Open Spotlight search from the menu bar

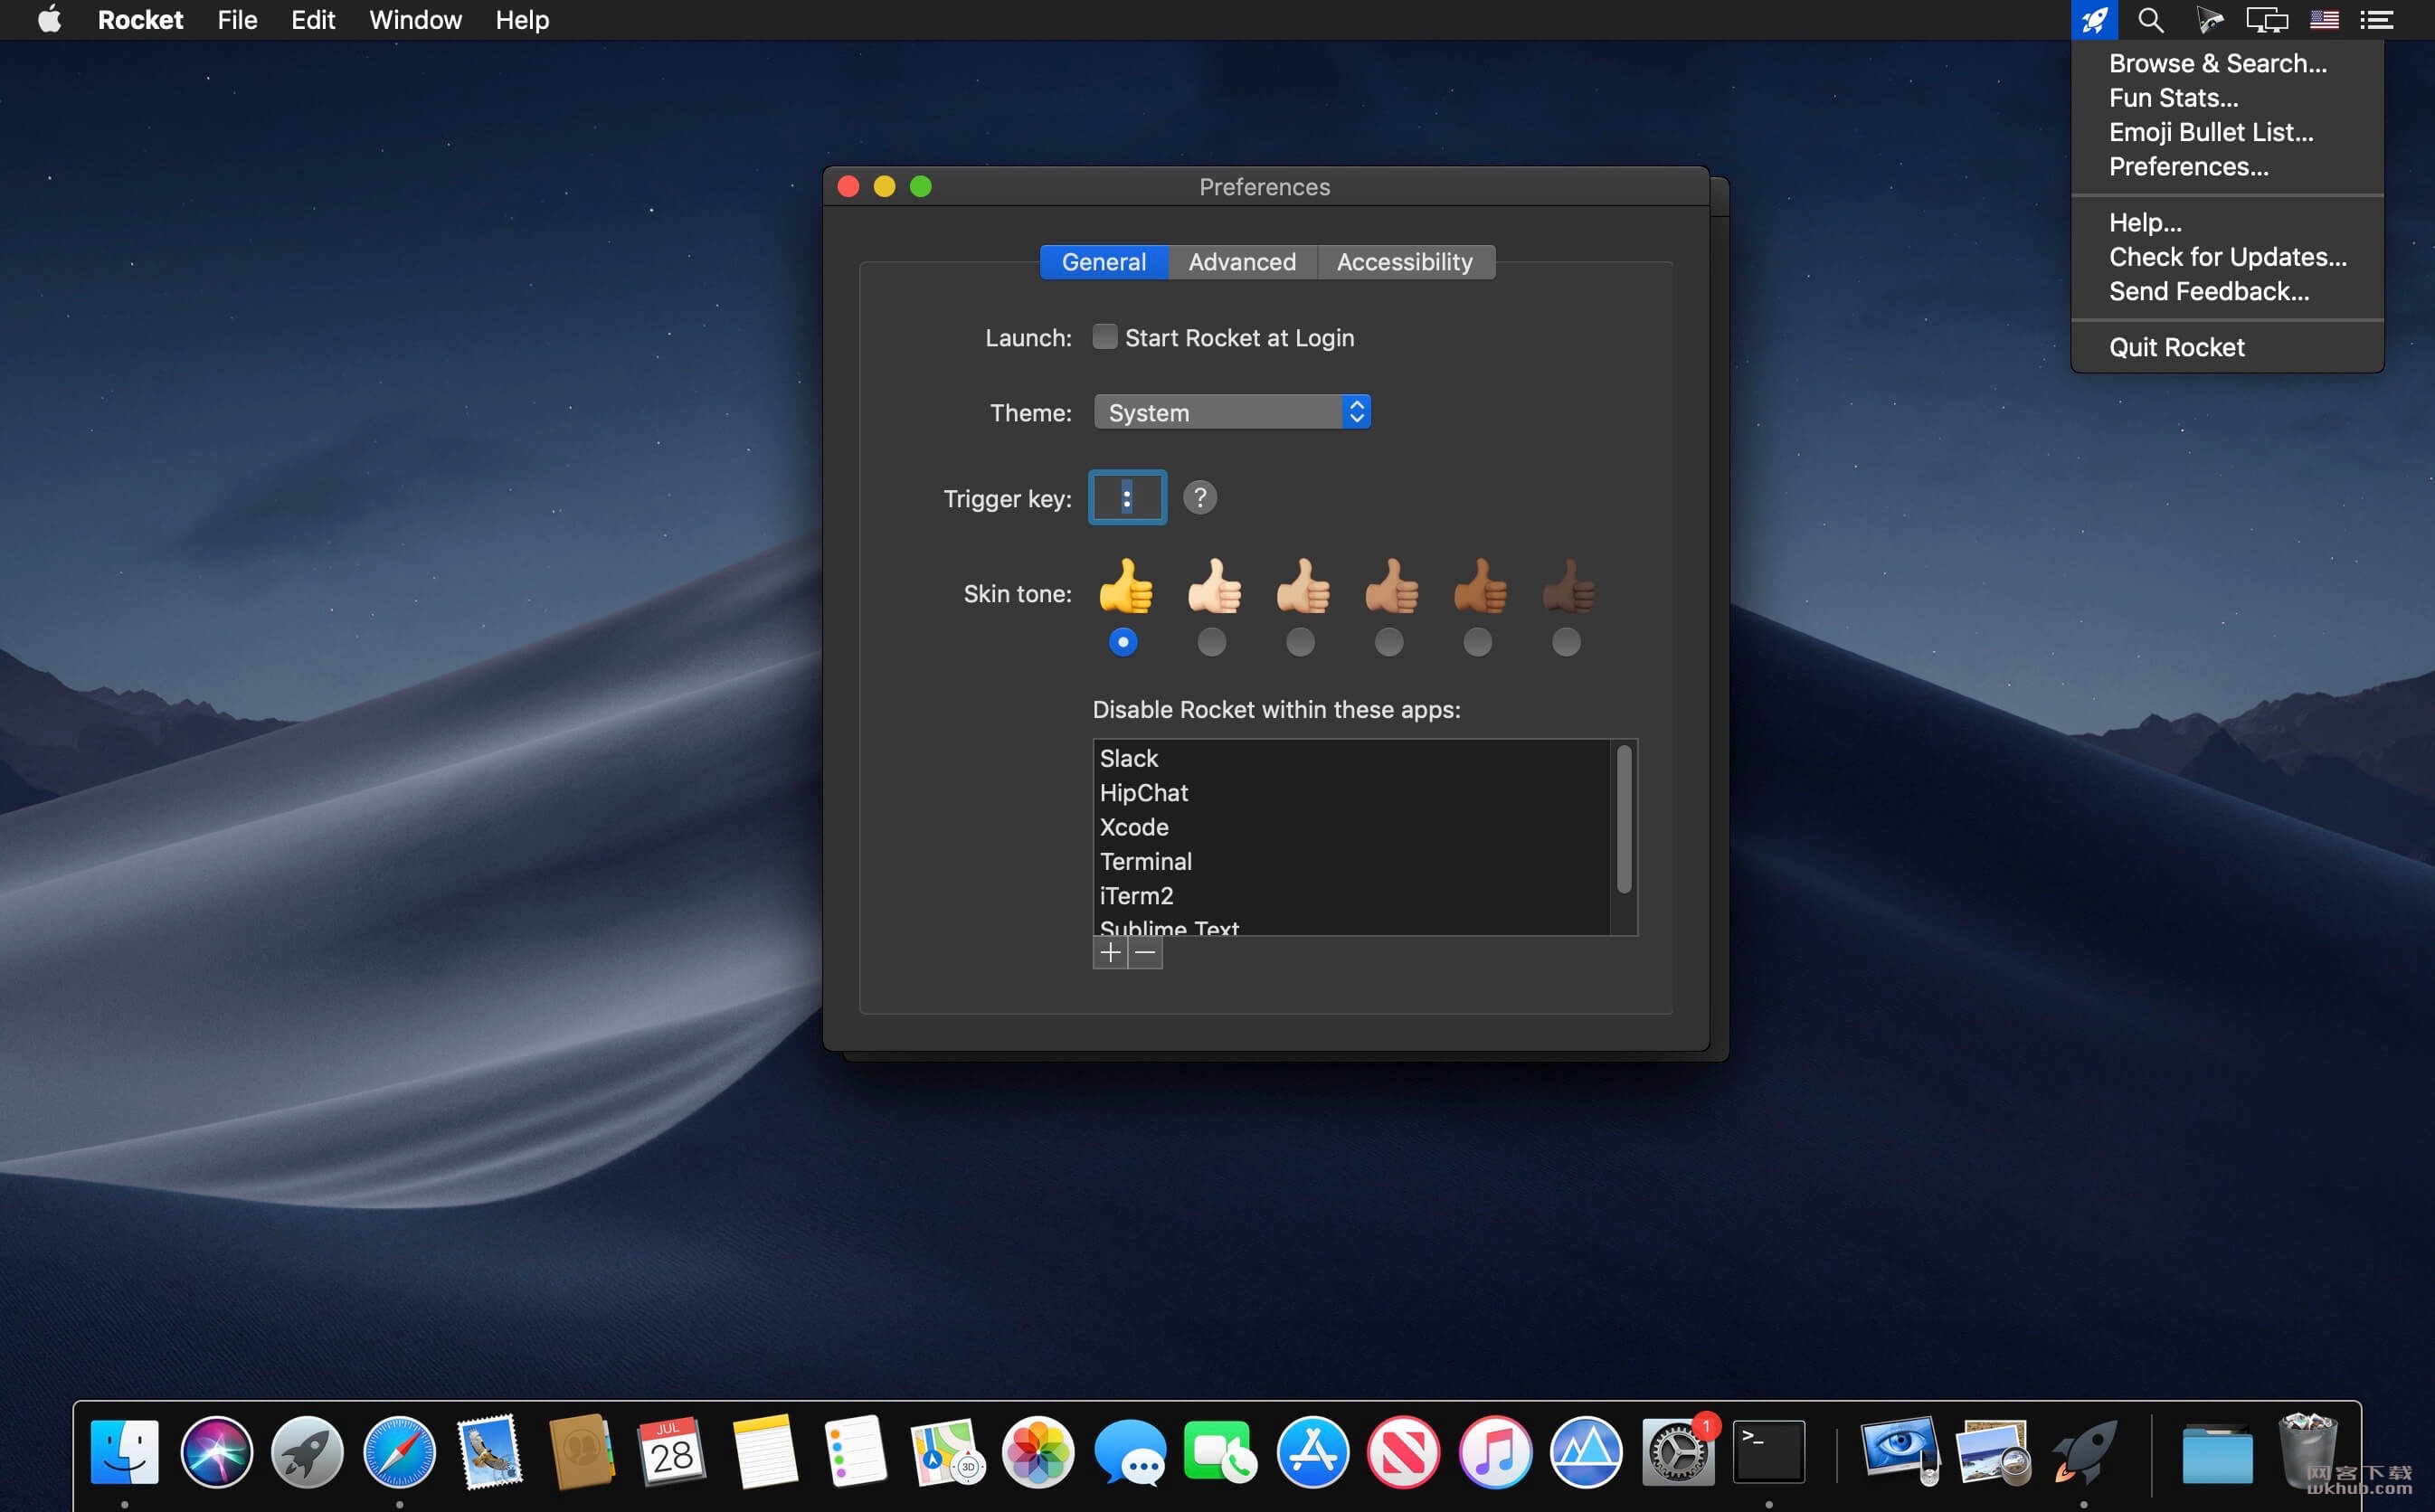(x=2151, y=20)
